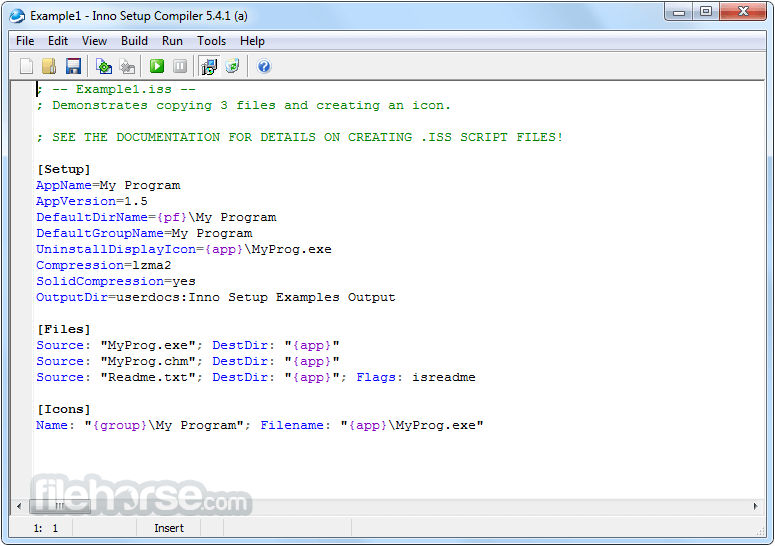Click the horizontal scrollbar left arrow
Viewport: 775px width, 546px height.
[19, 506]
